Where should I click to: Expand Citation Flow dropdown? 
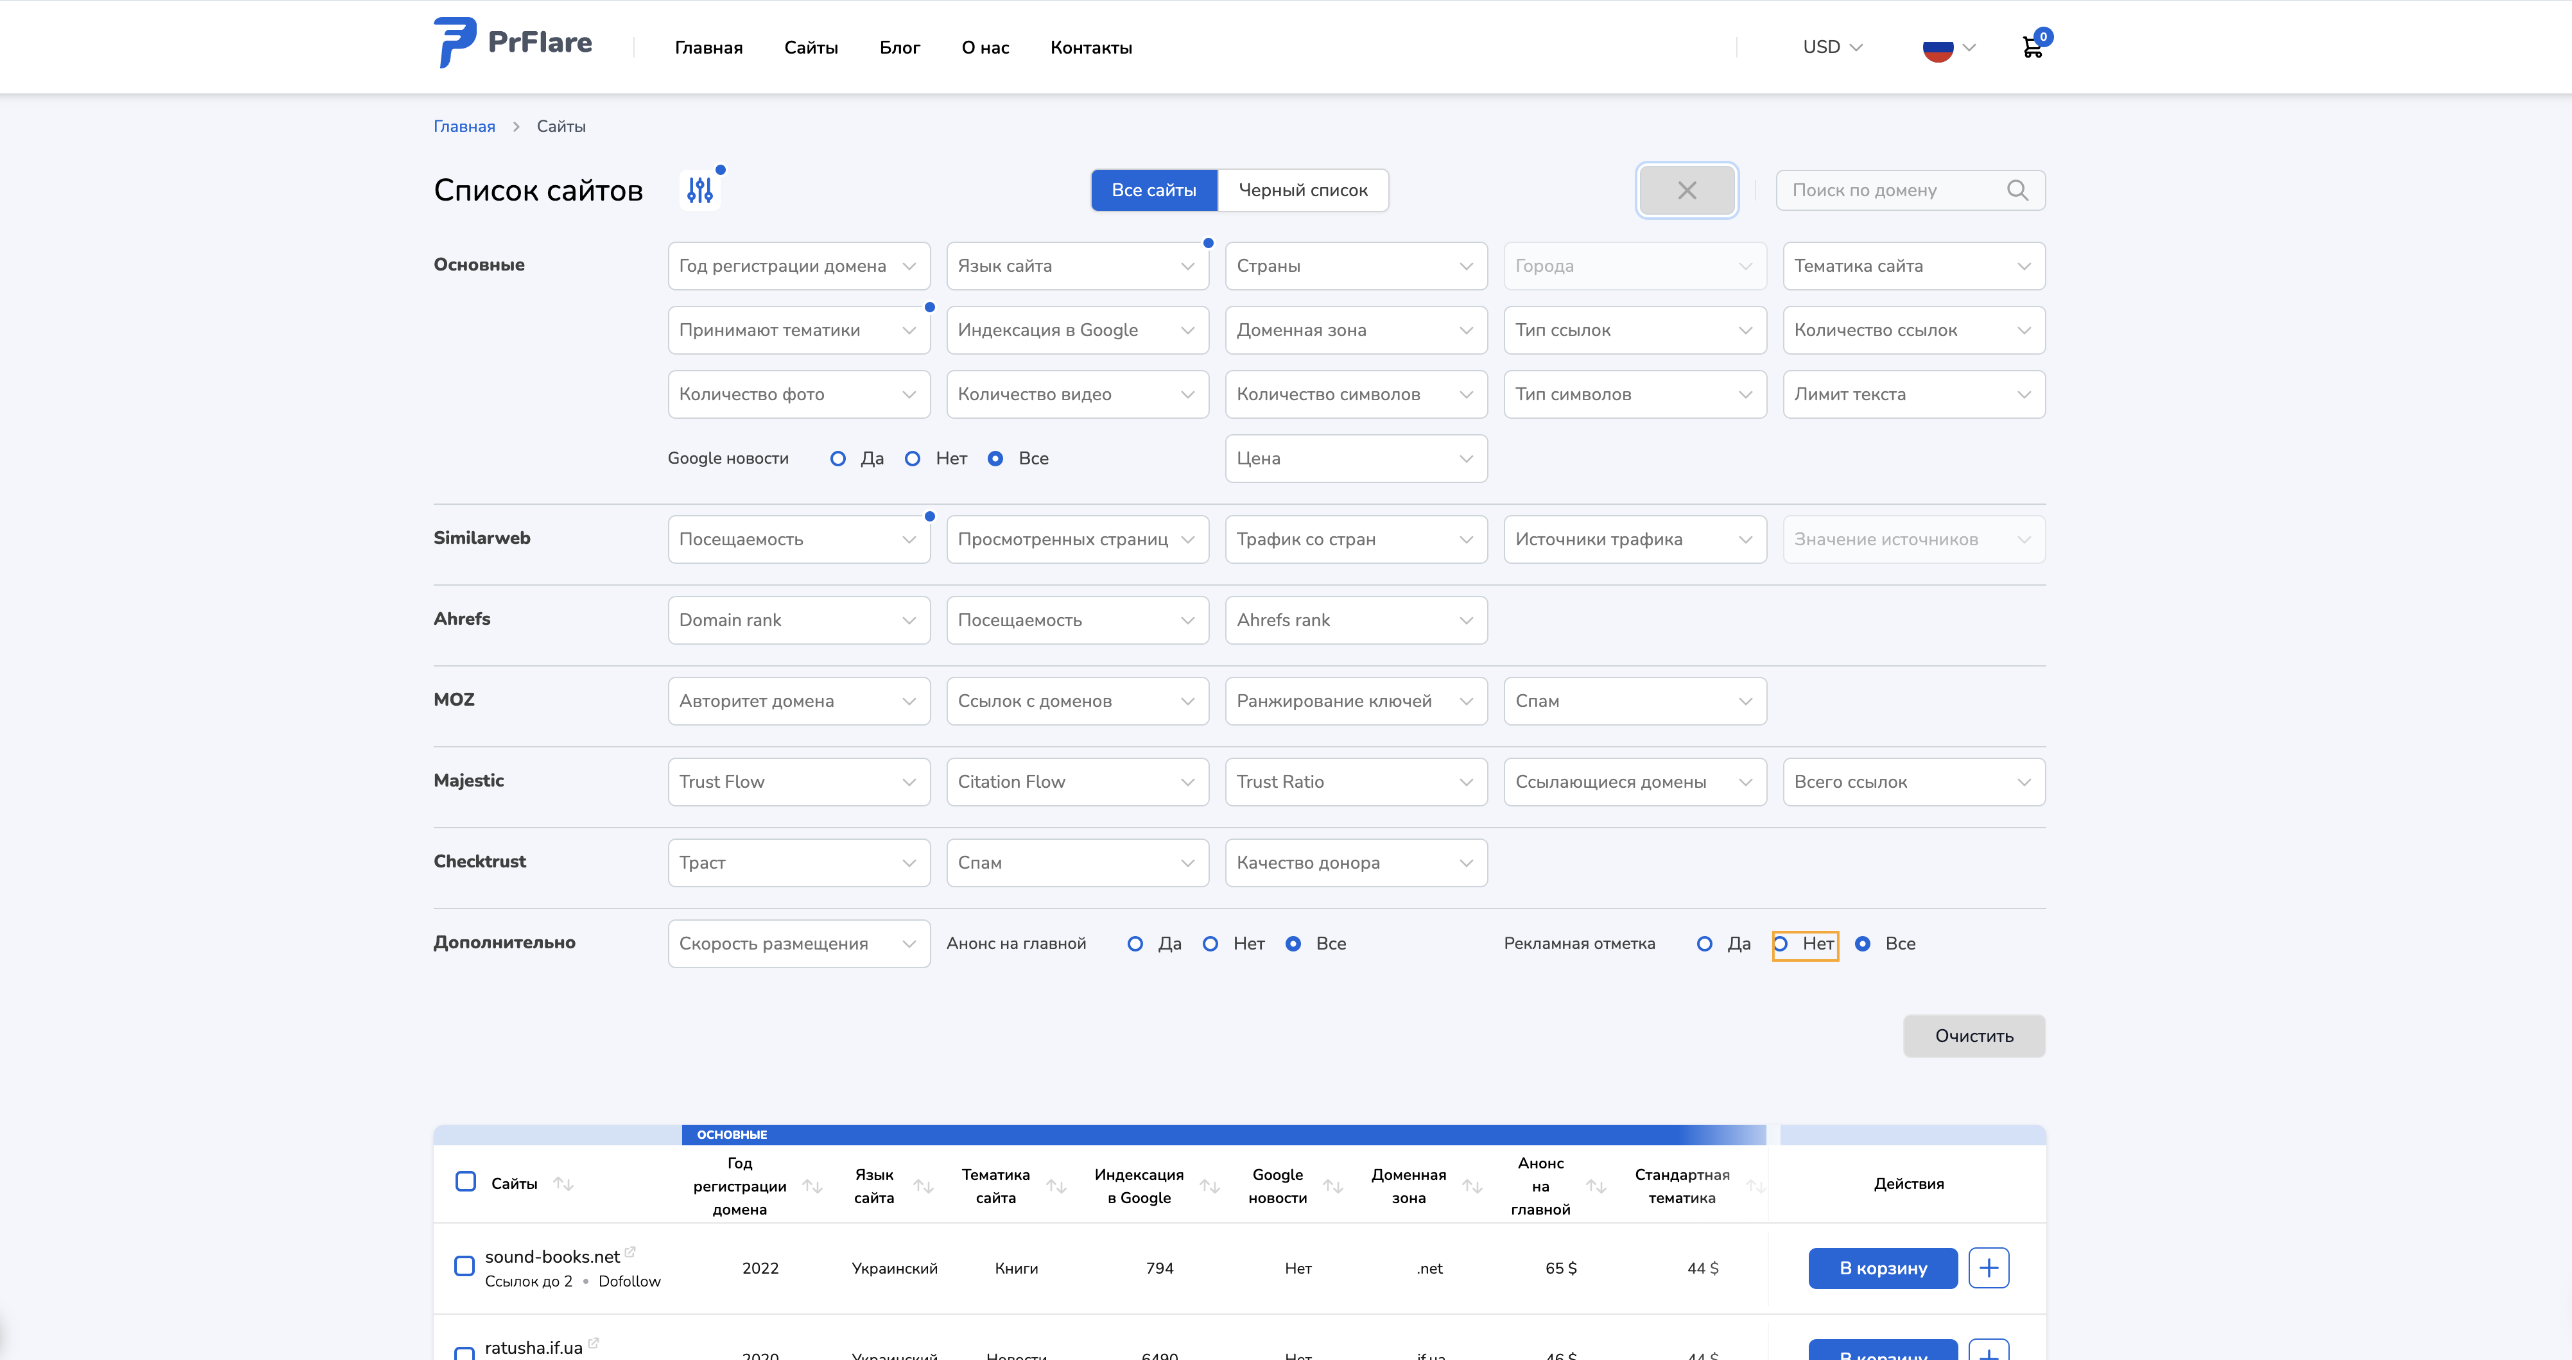coord(1078,782)
